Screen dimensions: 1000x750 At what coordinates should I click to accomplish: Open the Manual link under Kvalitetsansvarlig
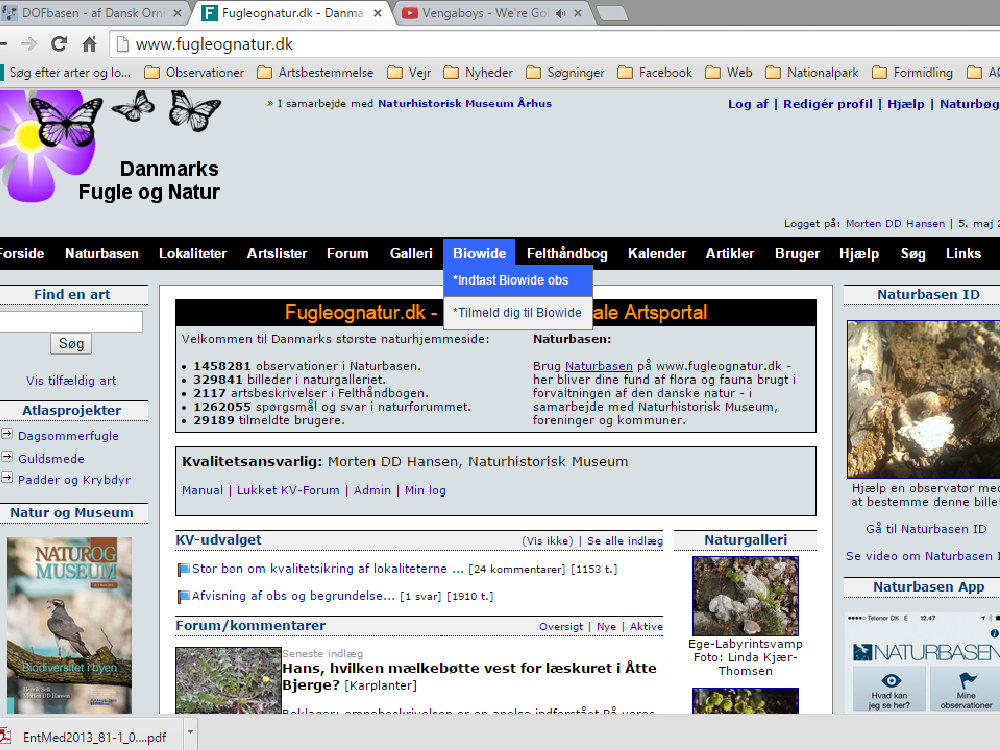click(202, 490)
